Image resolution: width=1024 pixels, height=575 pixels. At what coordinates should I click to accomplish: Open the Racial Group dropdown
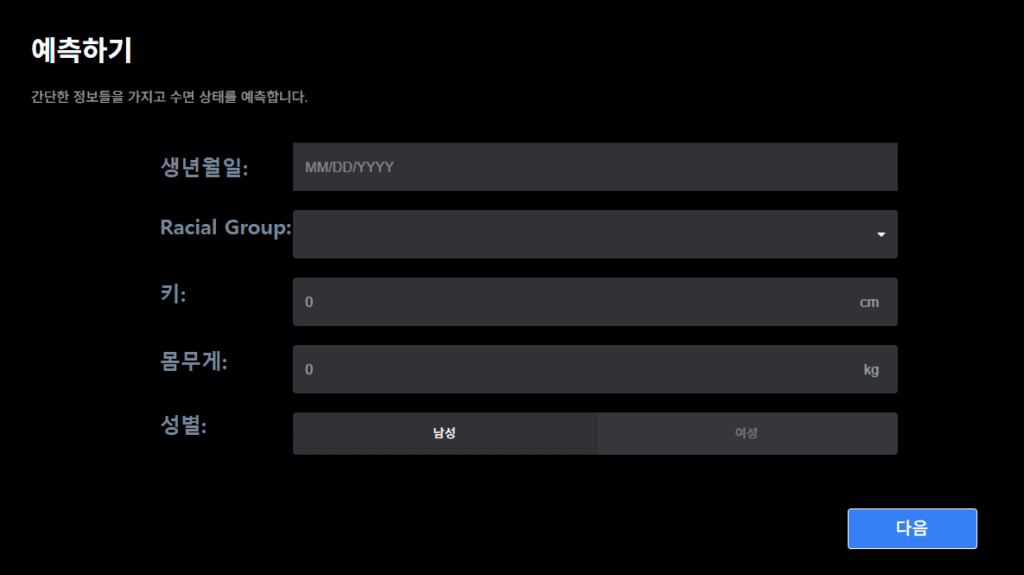coord(594,234)
